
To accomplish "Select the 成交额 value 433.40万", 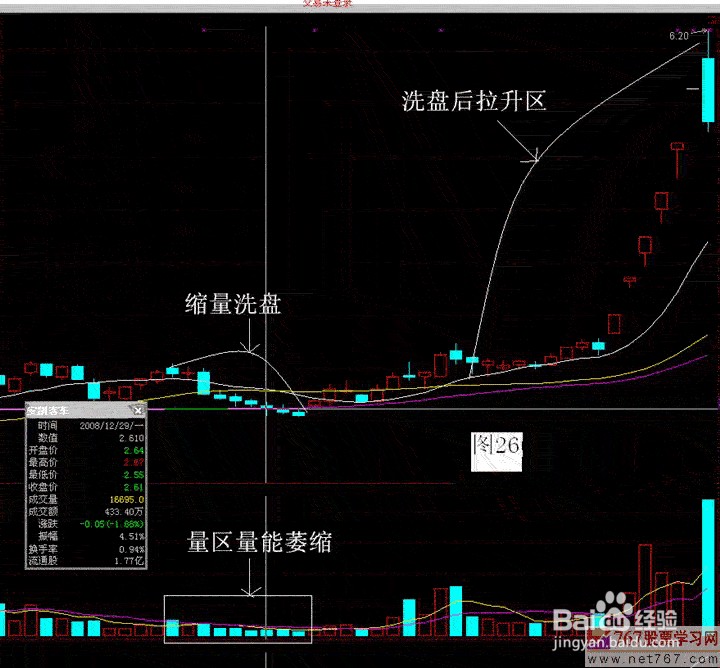I will (124, 511).
